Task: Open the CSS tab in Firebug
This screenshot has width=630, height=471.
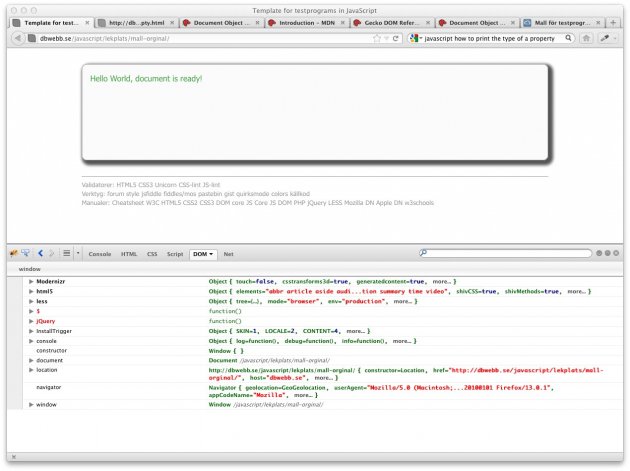Action: 152,254
